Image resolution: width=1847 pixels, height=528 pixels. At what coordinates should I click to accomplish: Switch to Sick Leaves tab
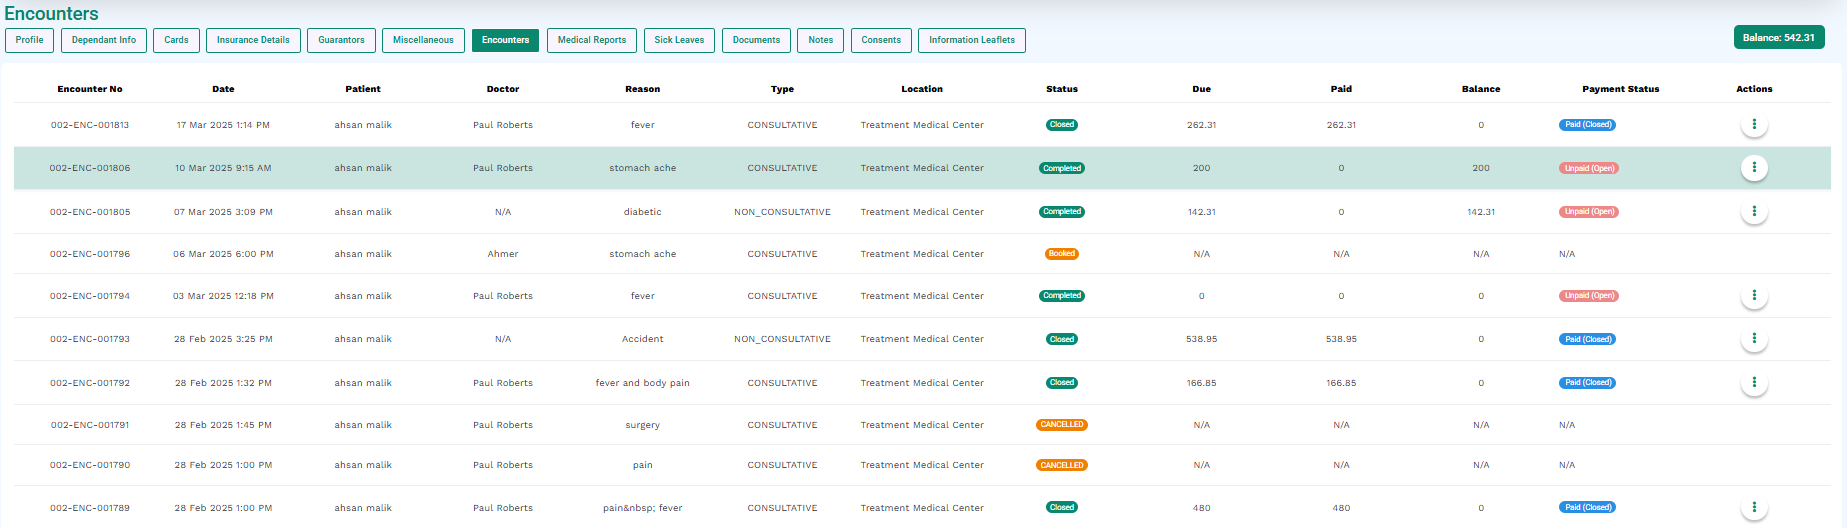[679, 40]
